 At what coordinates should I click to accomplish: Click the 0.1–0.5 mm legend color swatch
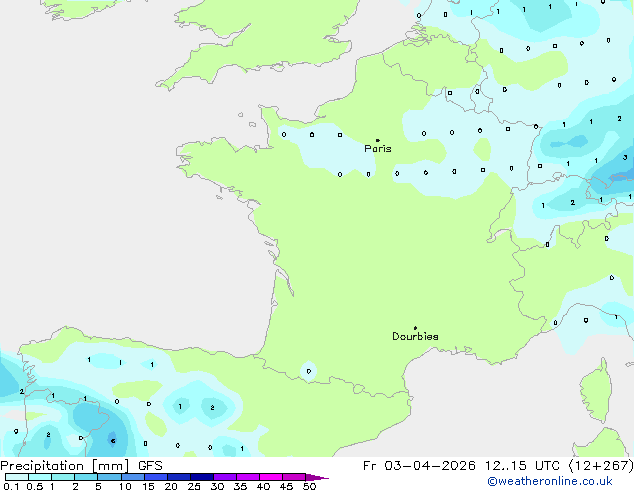point(17,477)
